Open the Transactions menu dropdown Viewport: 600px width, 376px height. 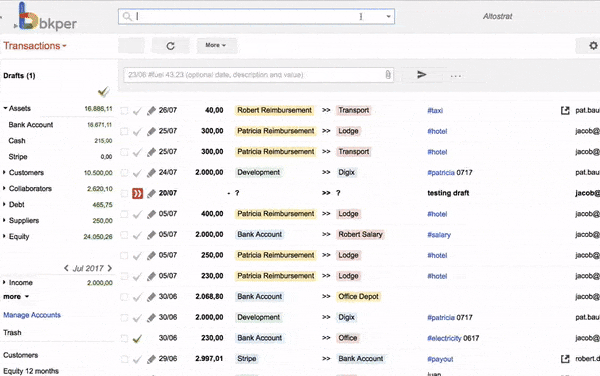(x=35, y=46)
